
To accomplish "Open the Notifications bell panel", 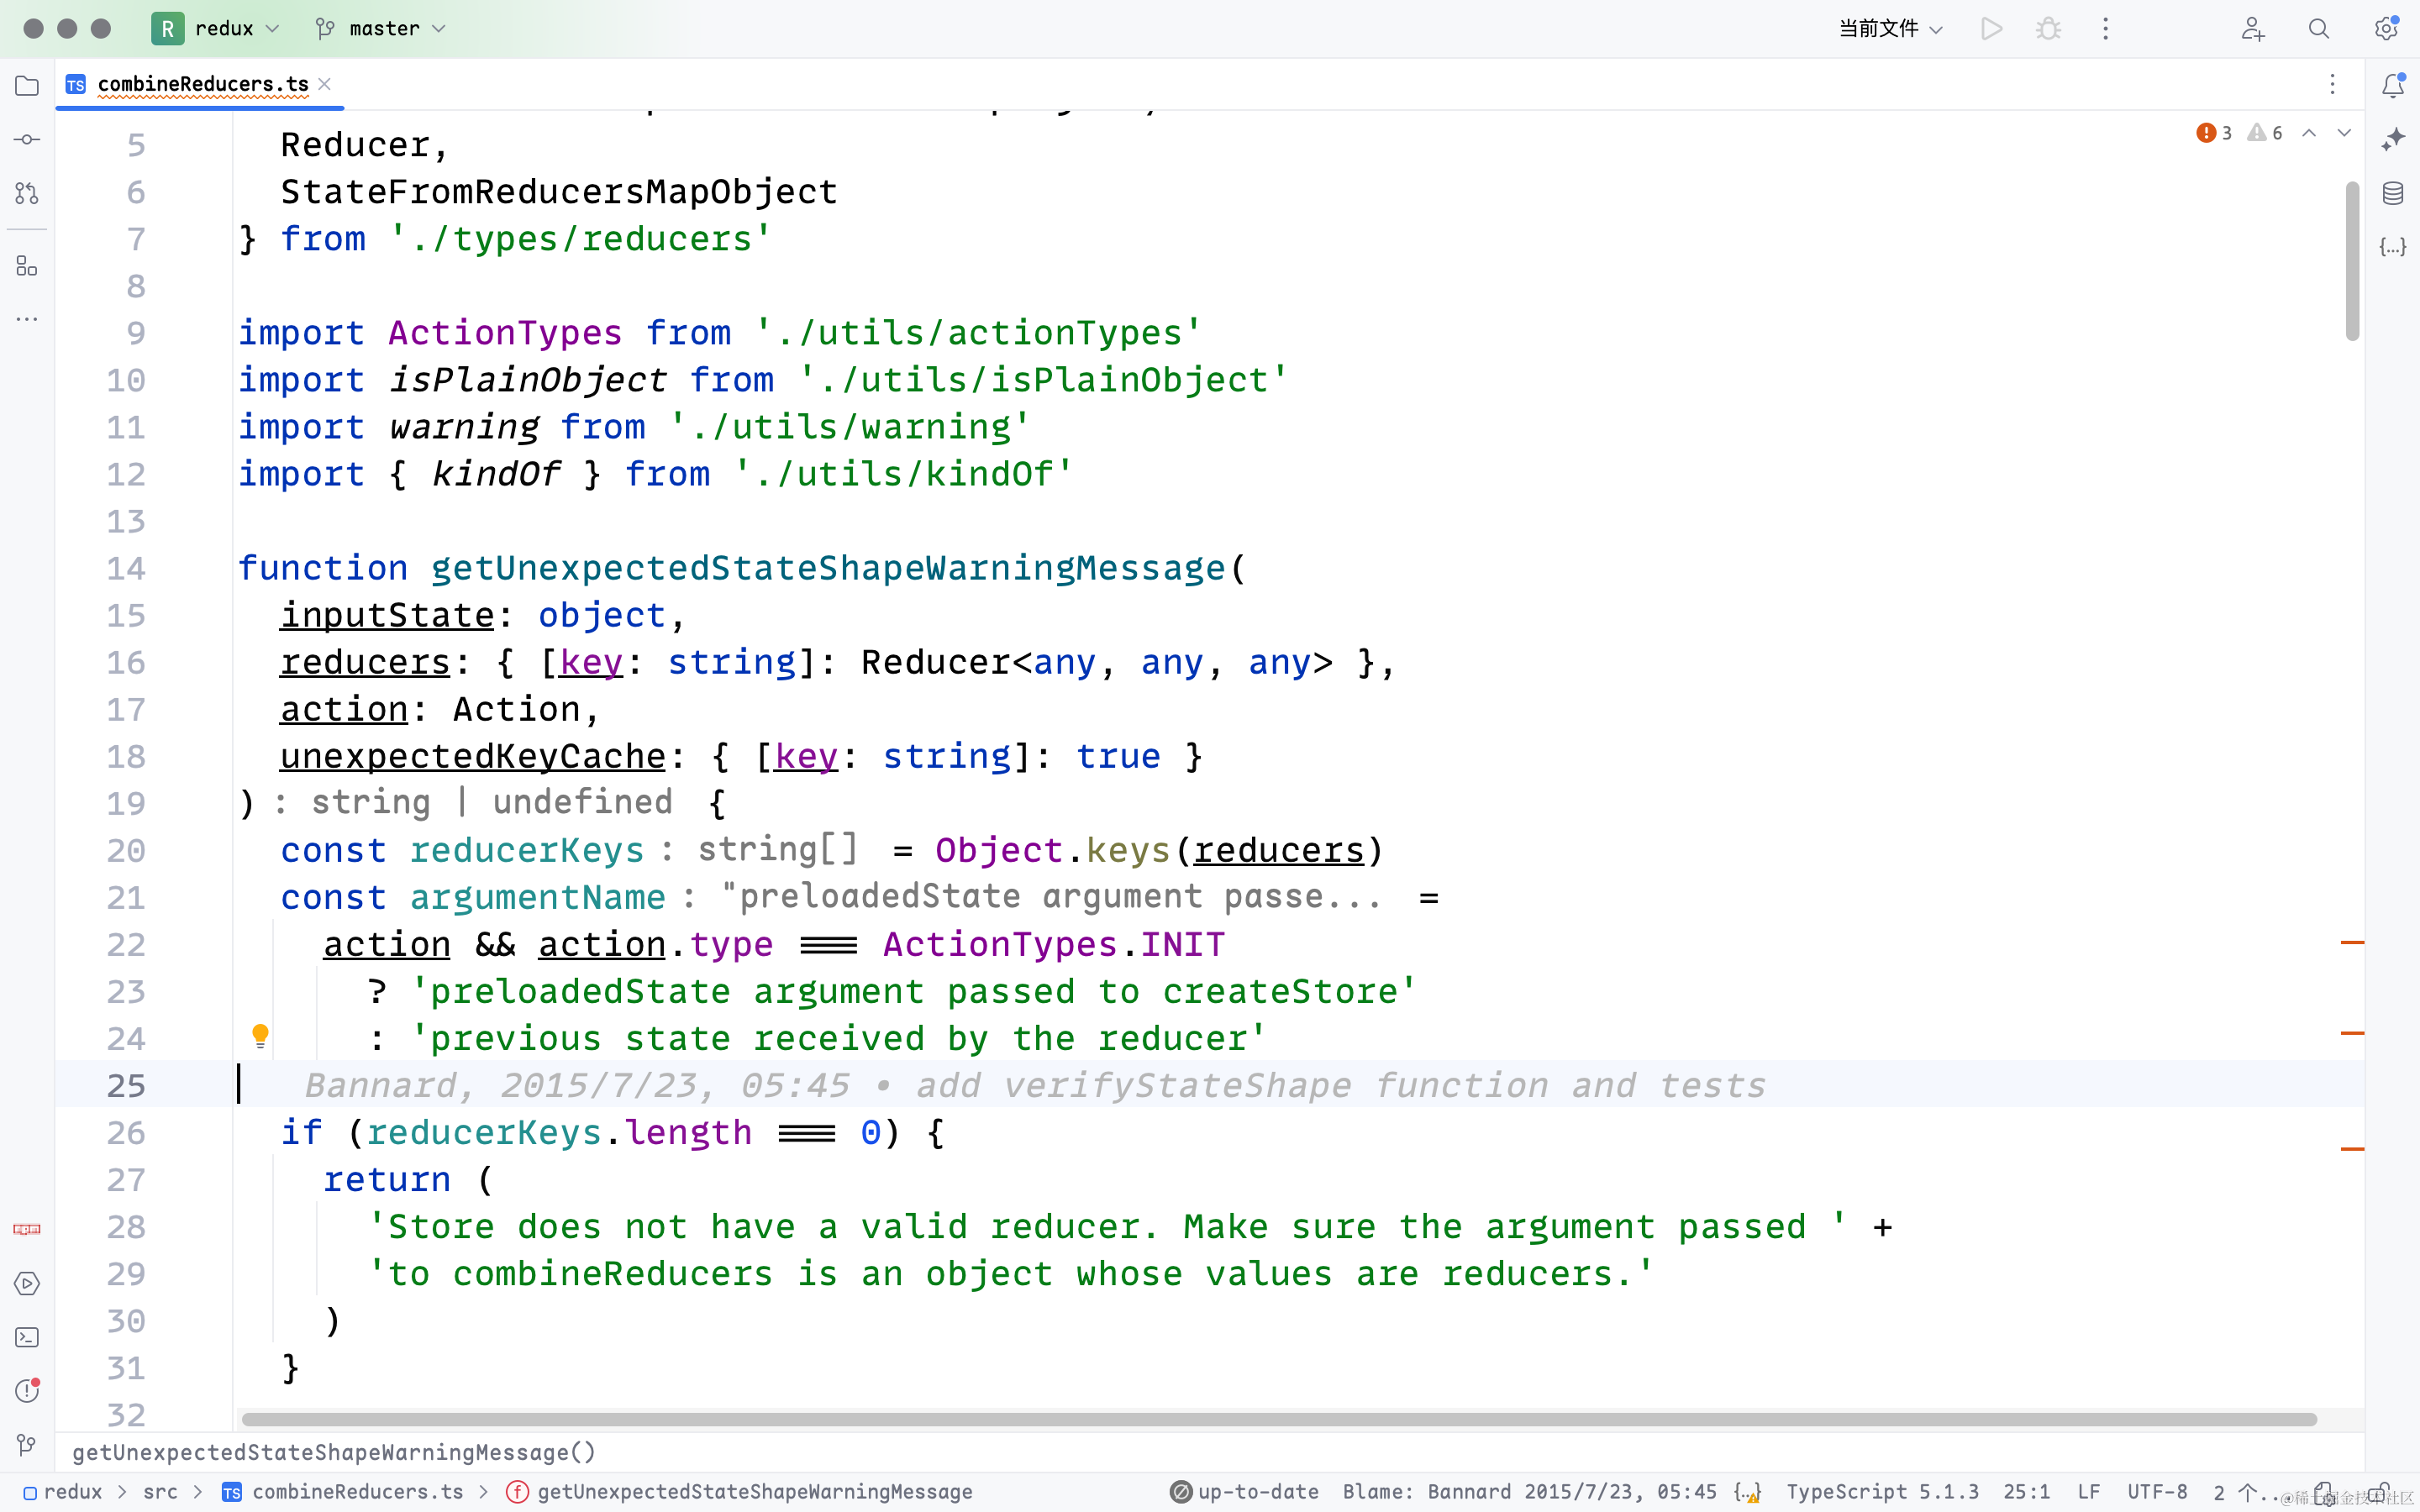I will coord(2393,86).
